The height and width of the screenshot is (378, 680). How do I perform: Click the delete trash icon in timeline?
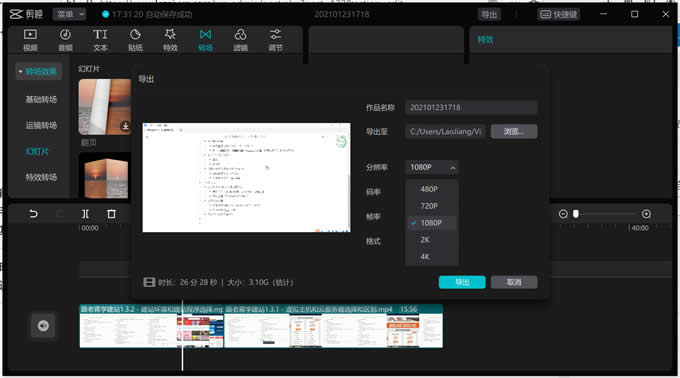[111, 214]
